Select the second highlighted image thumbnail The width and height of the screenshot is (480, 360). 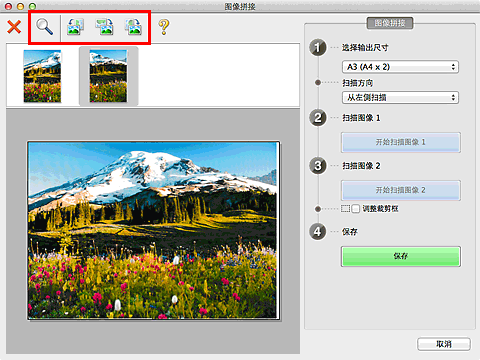point(108,76)
